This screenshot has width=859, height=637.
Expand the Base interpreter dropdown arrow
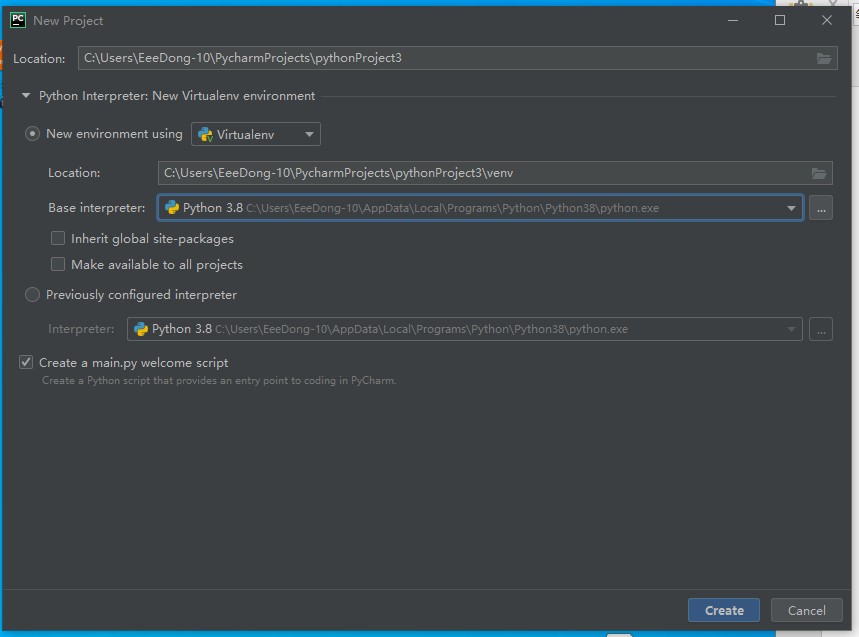[x=791, y=208]
